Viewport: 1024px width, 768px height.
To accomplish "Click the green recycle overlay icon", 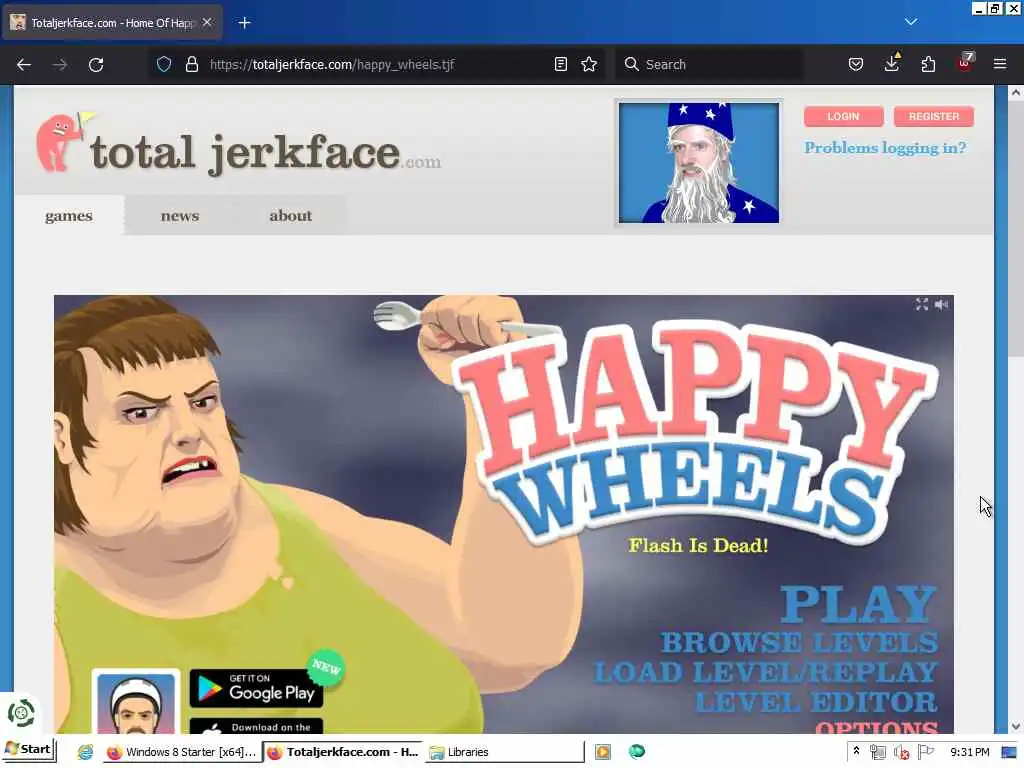I will (20, 713).
